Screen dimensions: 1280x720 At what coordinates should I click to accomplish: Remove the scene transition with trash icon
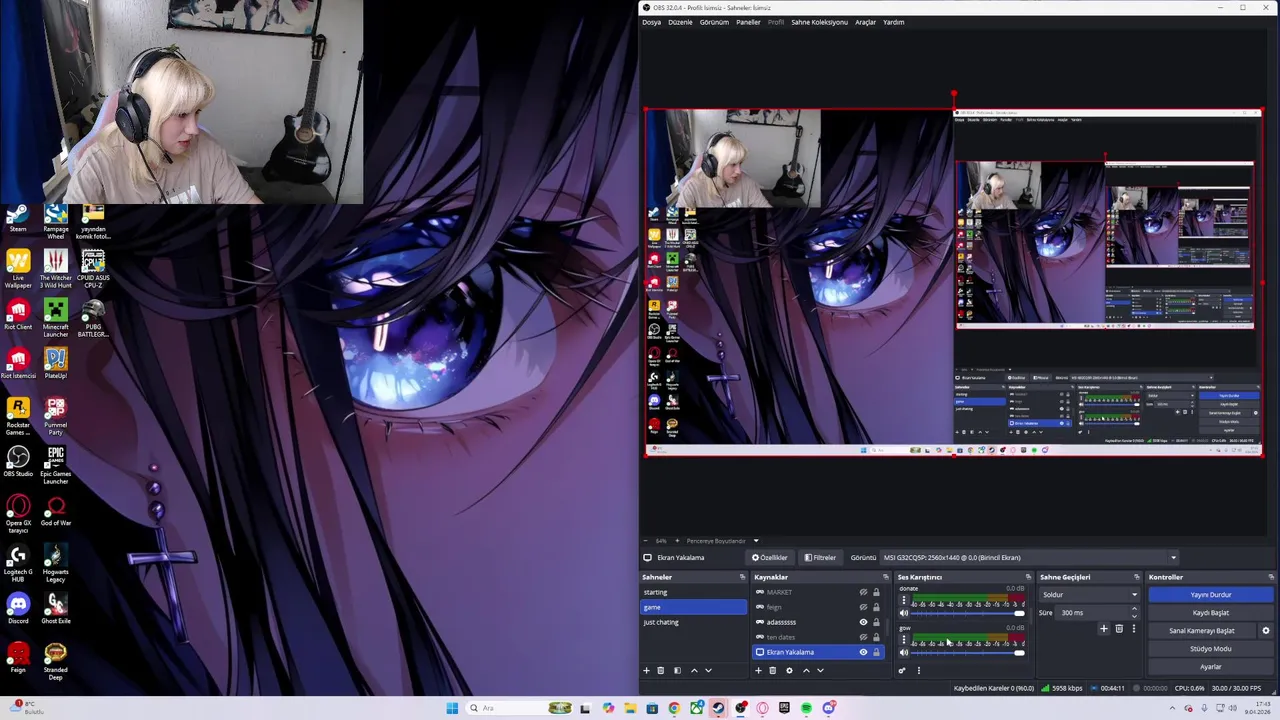click(x=1119, y=629)
